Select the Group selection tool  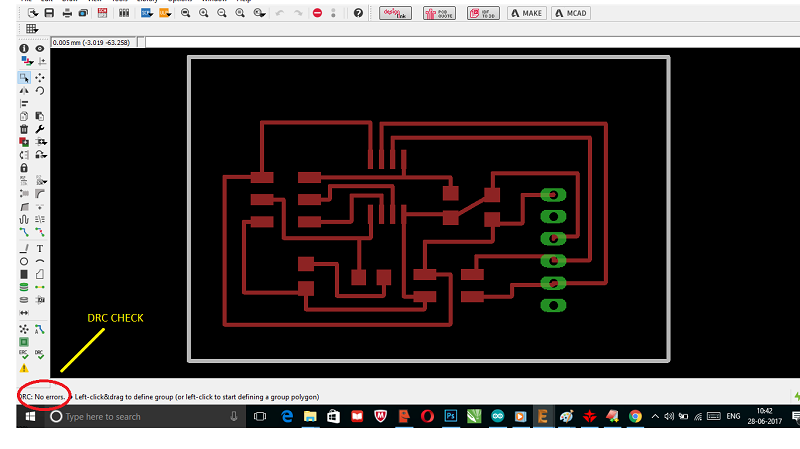click(24, 78)
